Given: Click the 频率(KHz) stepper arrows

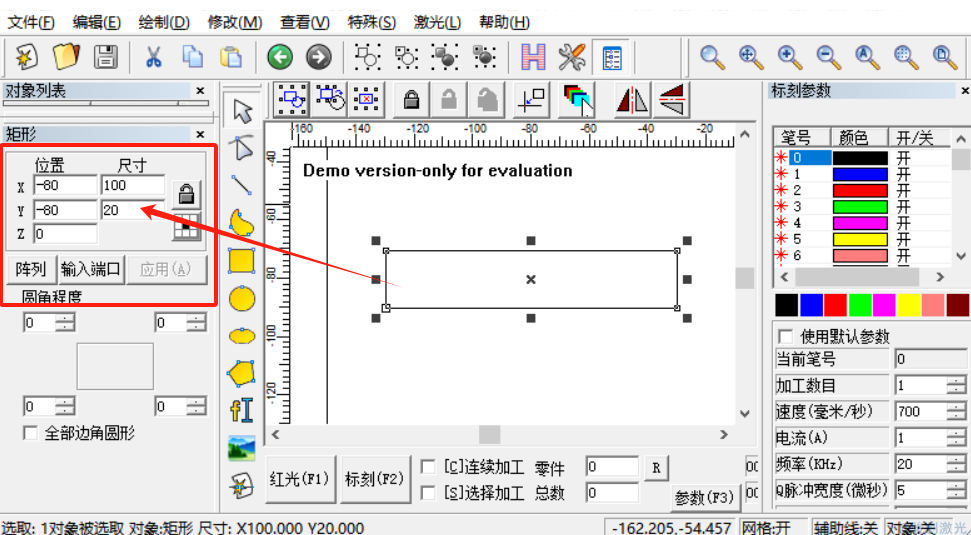Looking at the screenshot, I should point(956,464).
